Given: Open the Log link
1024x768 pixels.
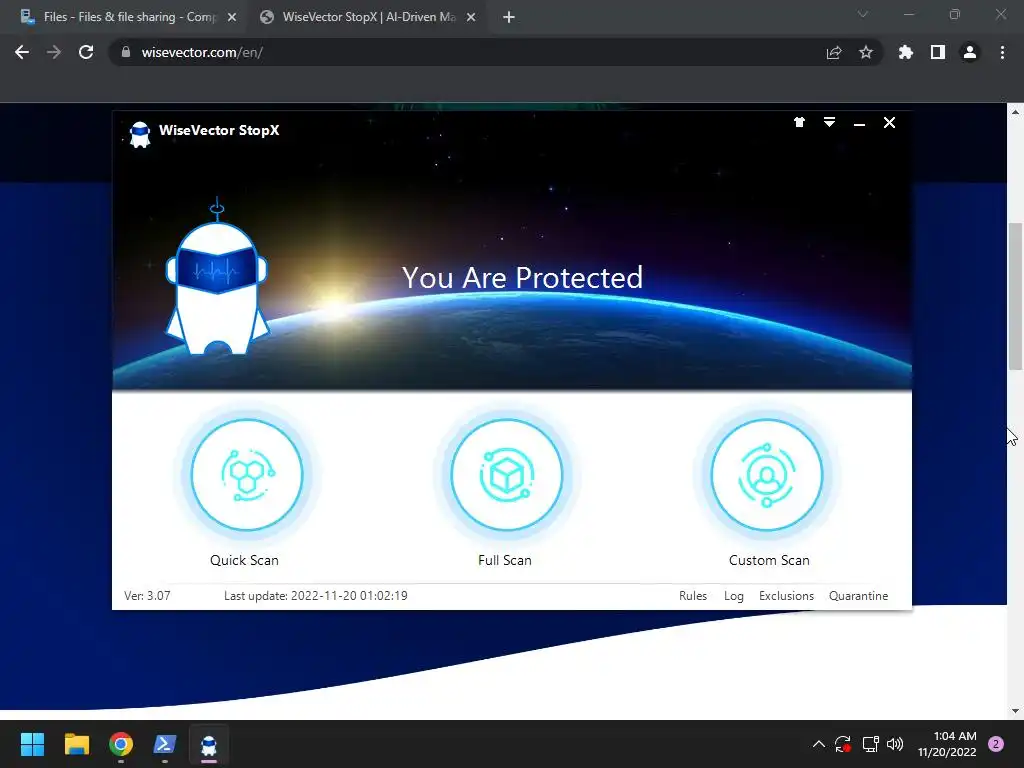Looking at the screenshot, I should pyautogui.click(x=734, y=596).
